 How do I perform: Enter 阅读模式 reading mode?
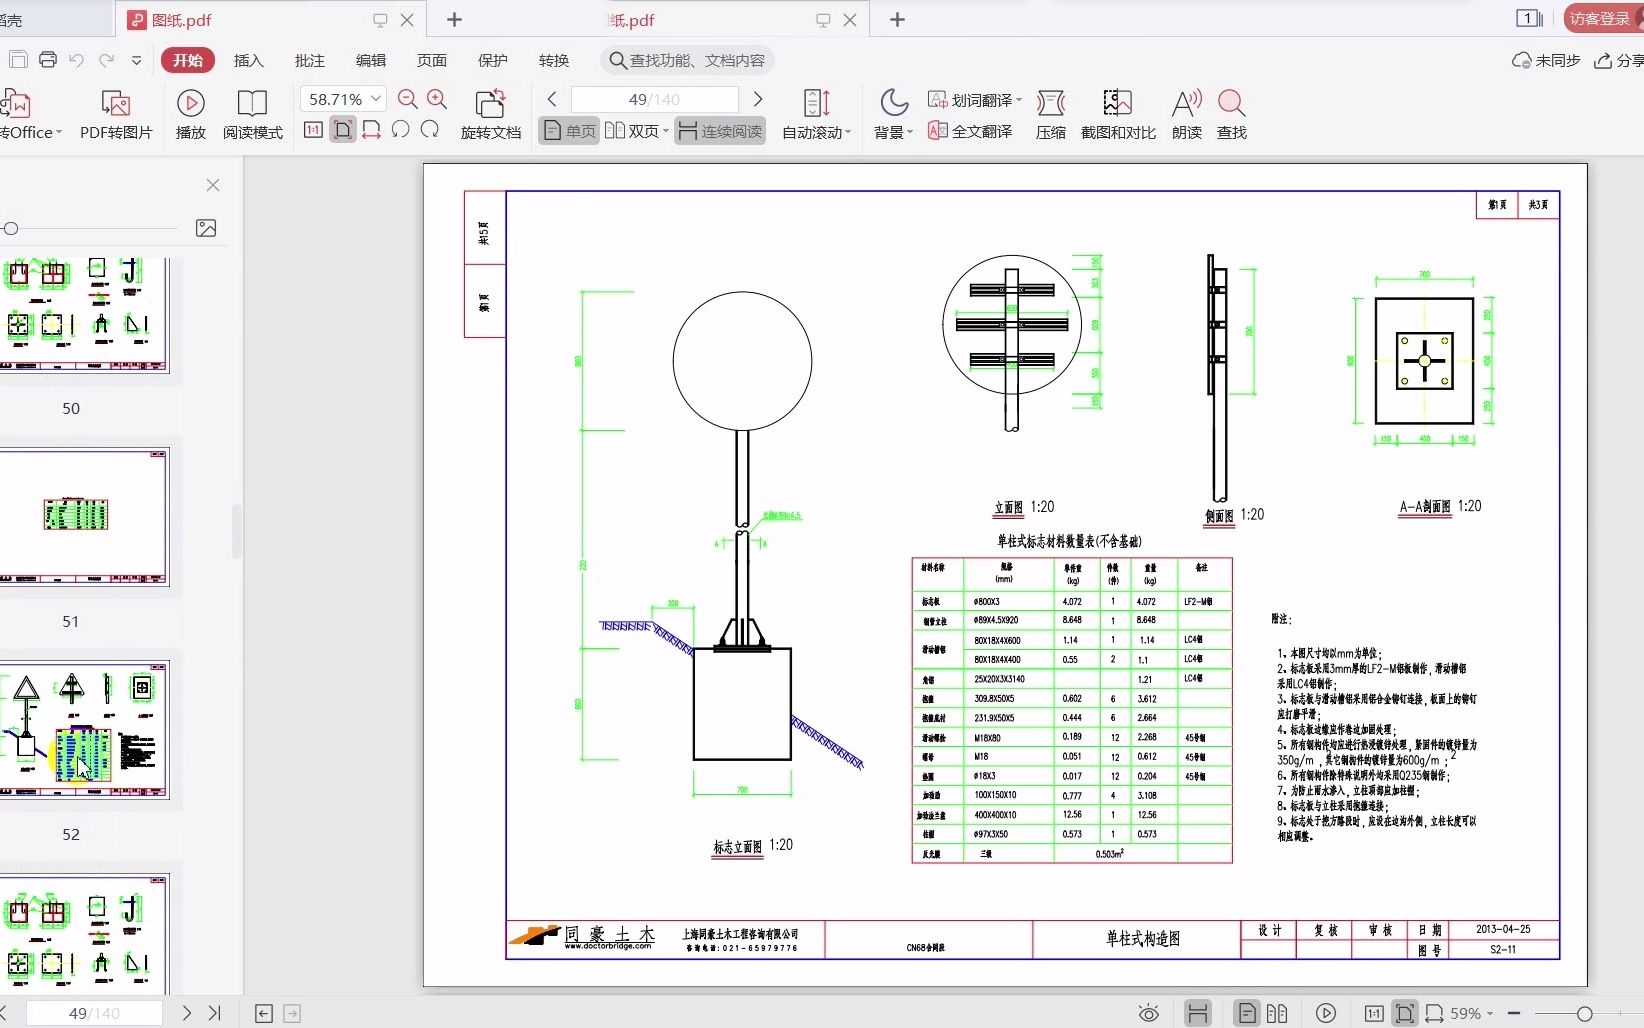(x=252, y=113)
